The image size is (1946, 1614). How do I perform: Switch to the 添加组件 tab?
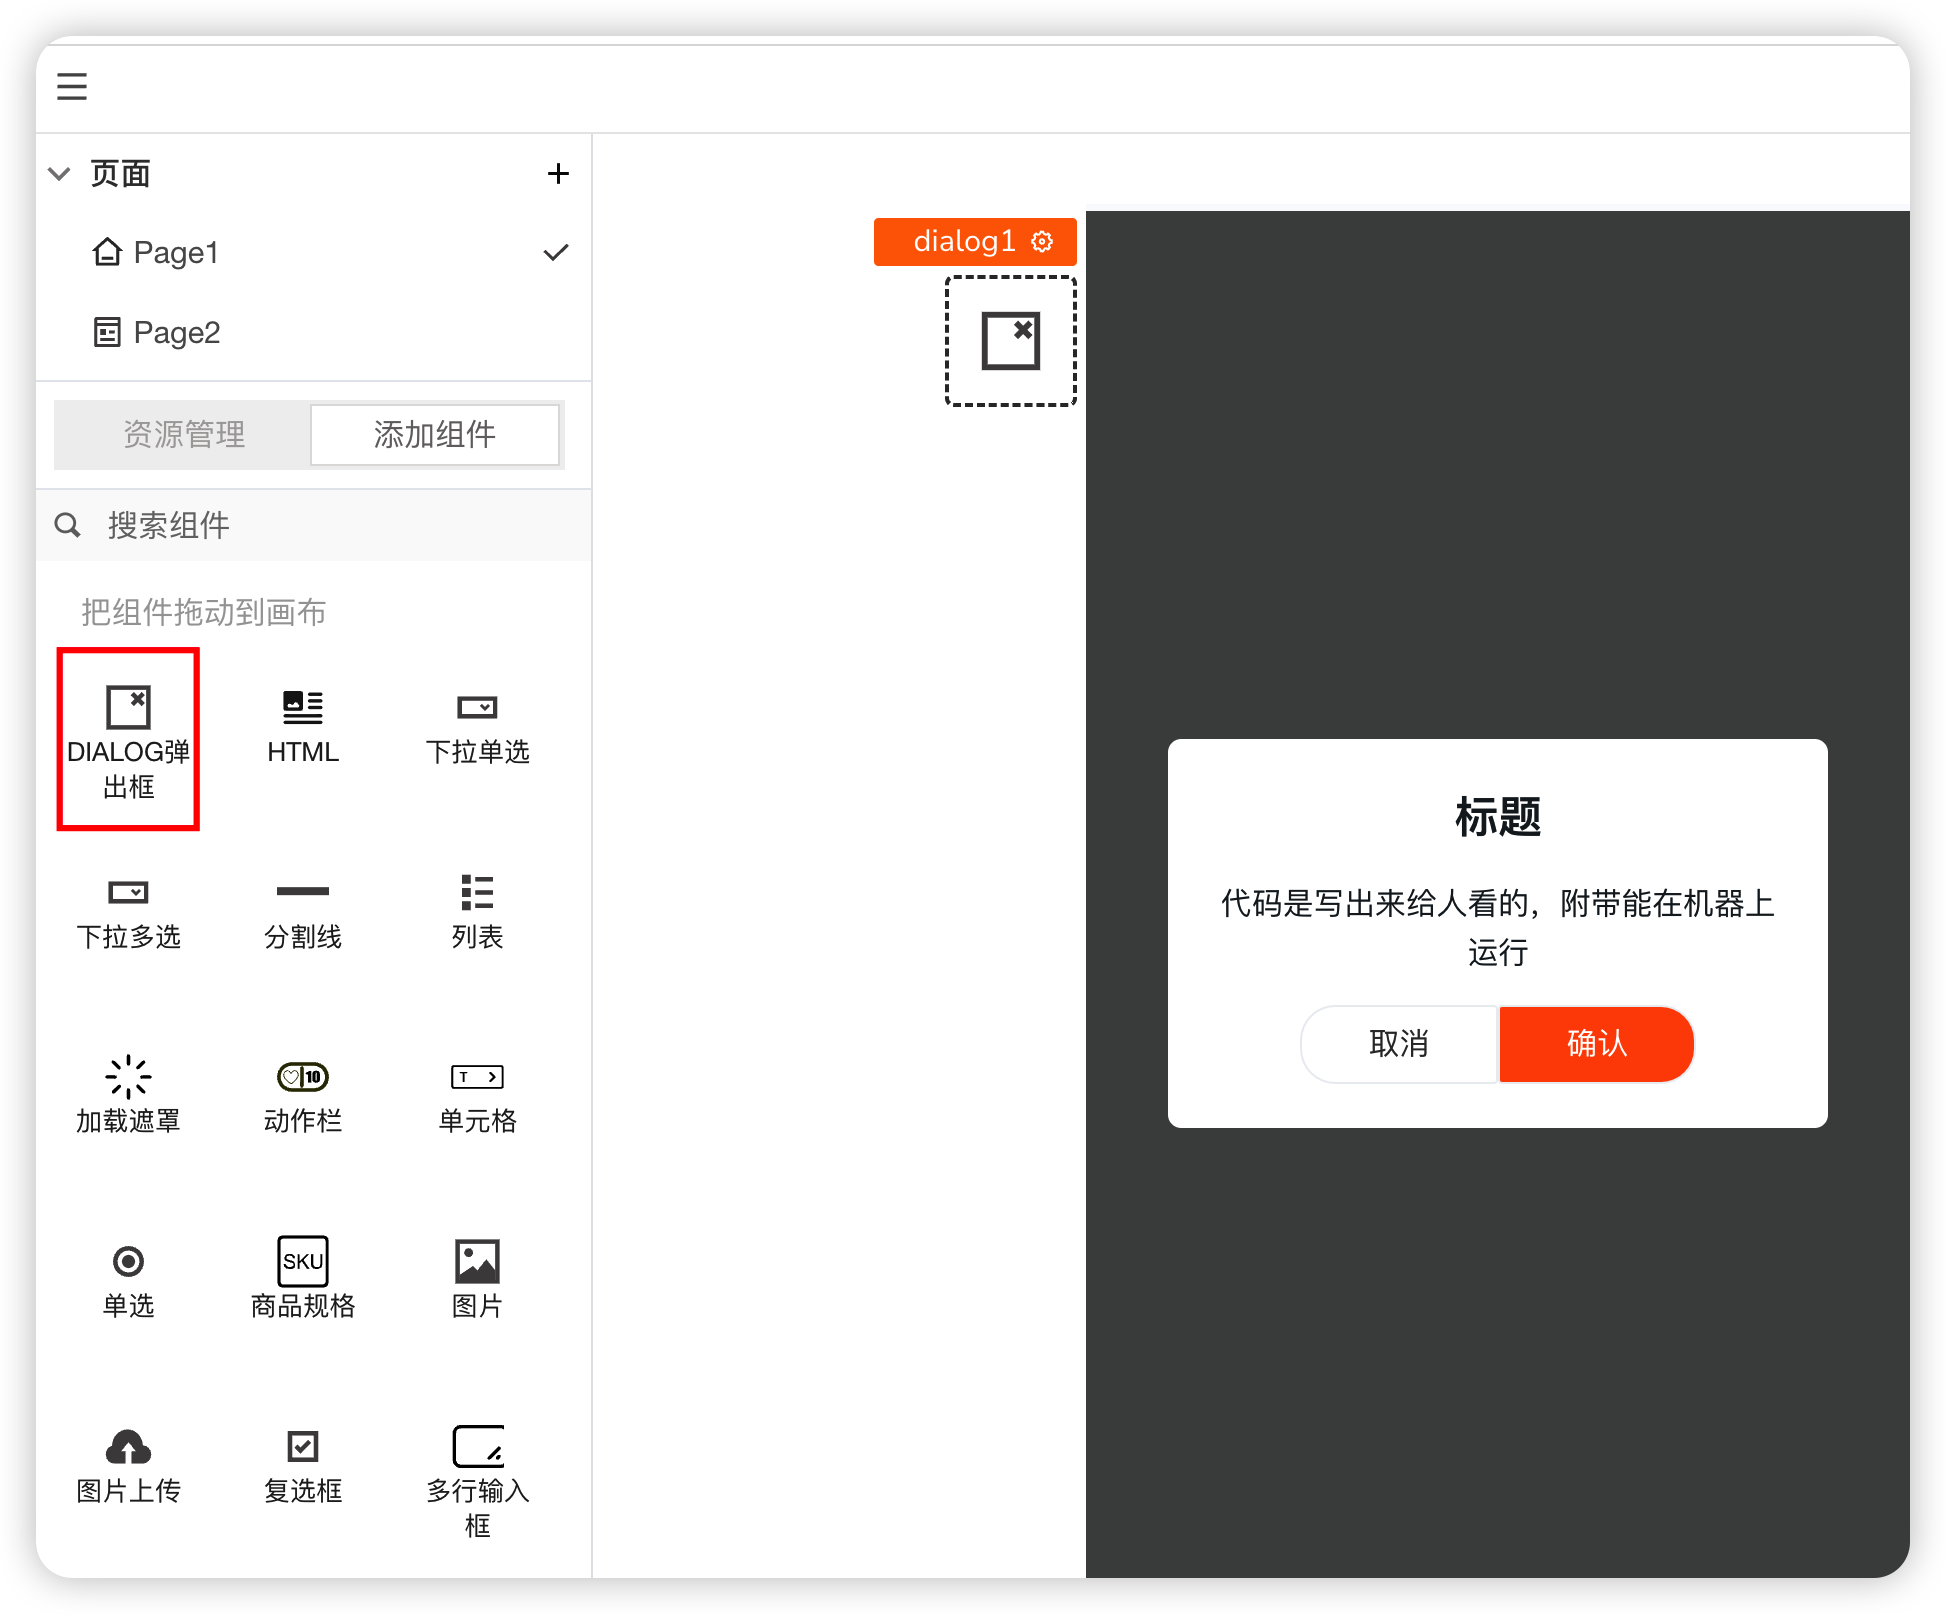point(434,435)
